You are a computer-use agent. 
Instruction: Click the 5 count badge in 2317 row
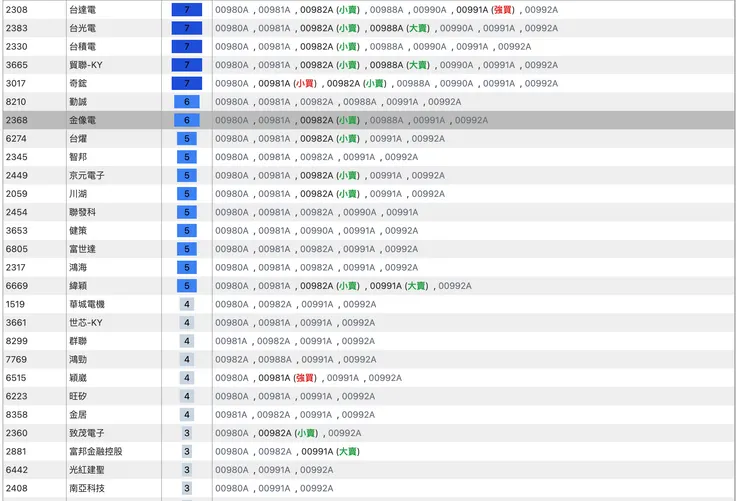point(187,267)
